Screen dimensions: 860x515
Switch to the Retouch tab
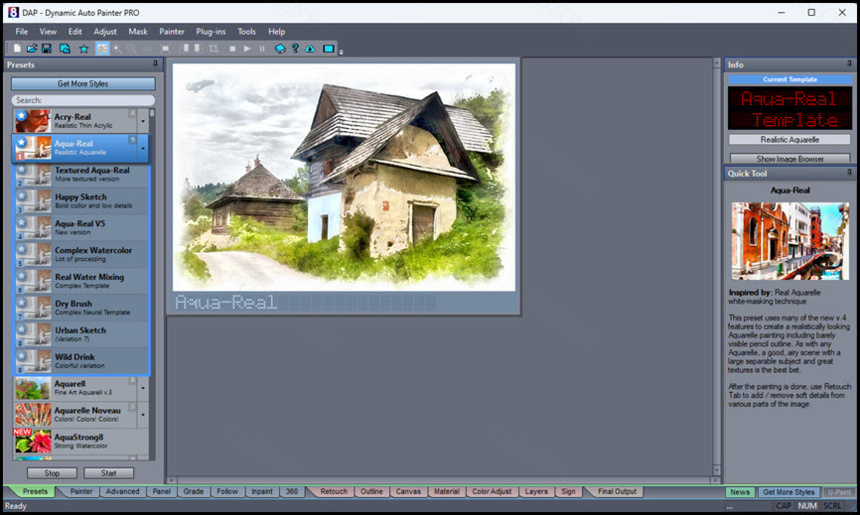pyautogui.click(x=333, y=491)
